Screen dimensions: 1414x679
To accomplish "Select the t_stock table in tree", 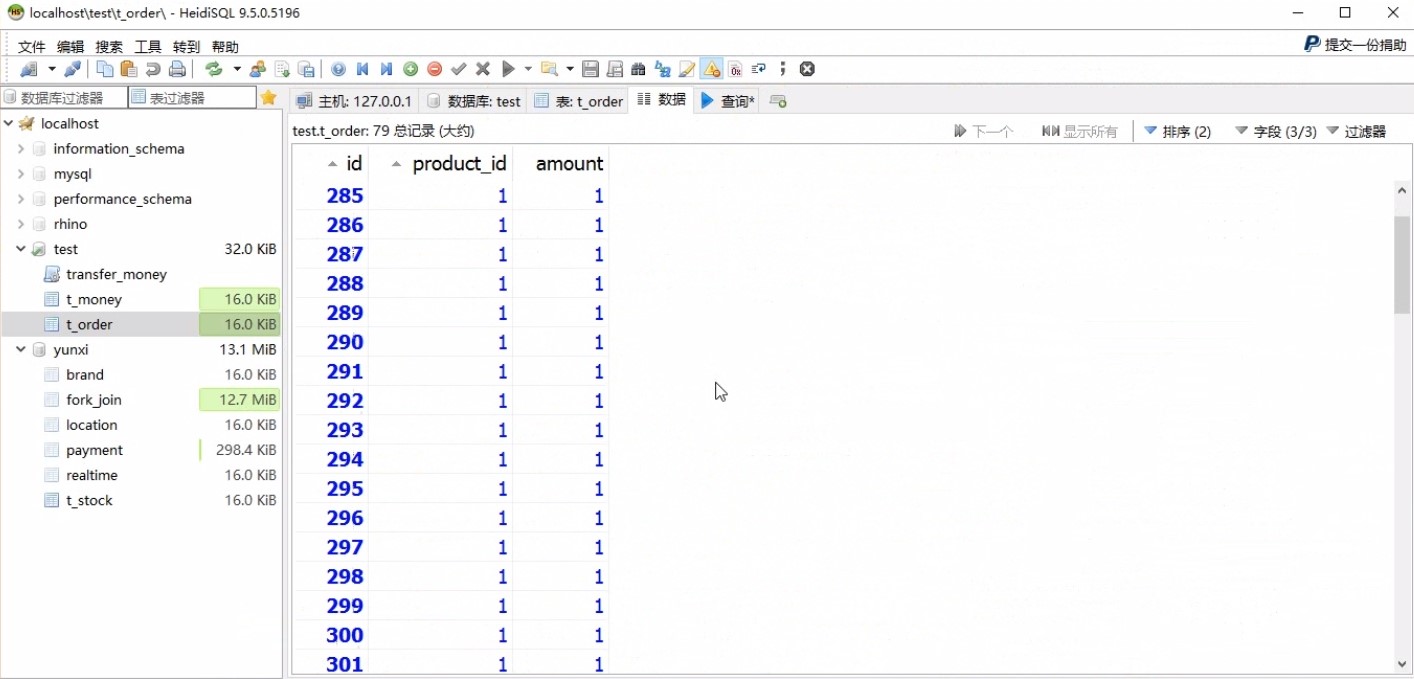I will click(x=89, y=500).
